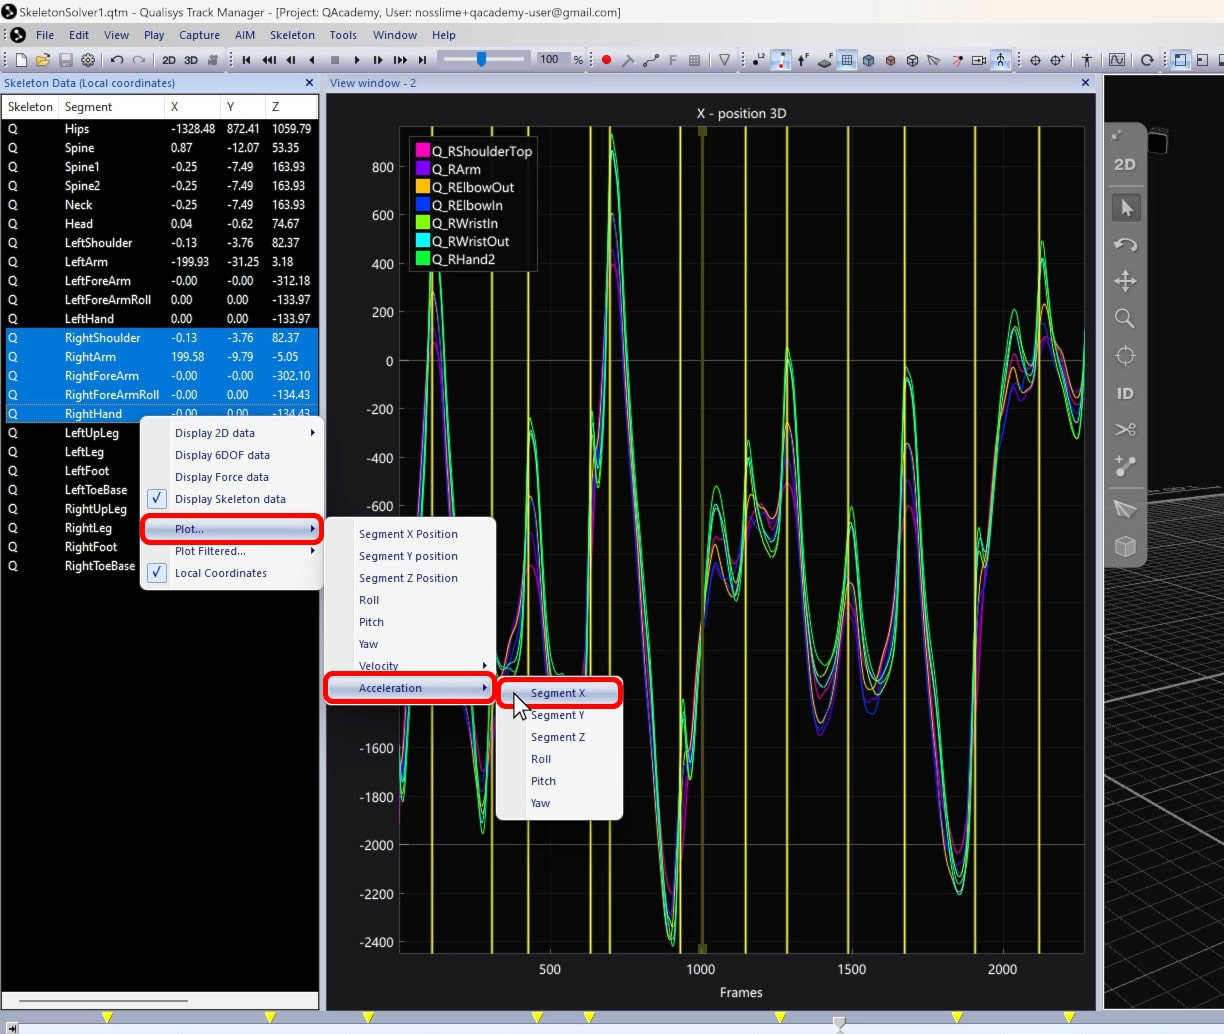Screen dimensions: 1224x1034
Task: Expand the Plot Filtered... submenu
Action: (232, 551)
